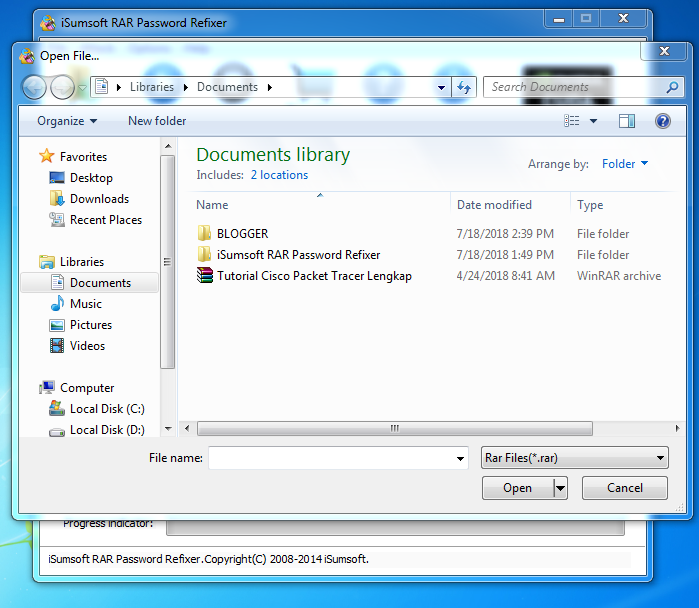Select Desktop in the navigation pane

click(91, 178)
